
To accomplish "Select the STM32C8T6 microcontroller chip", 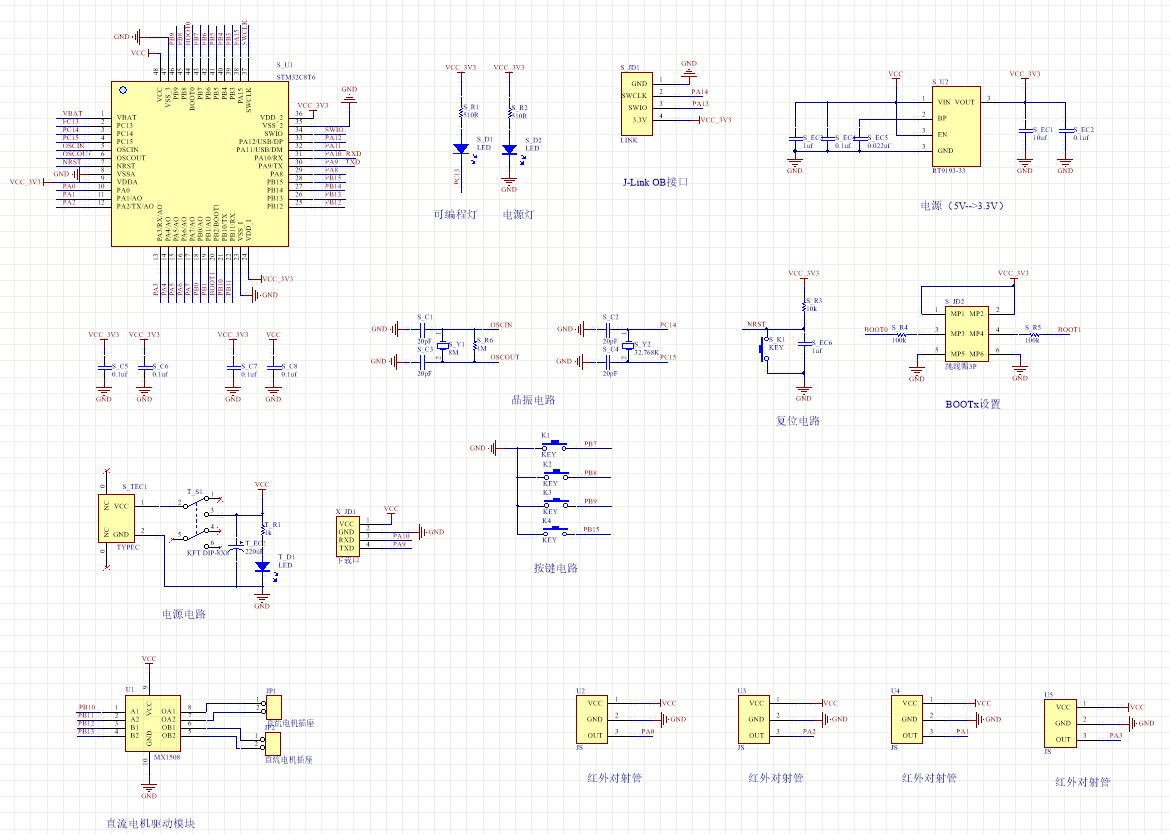I will tap(200, 163).
